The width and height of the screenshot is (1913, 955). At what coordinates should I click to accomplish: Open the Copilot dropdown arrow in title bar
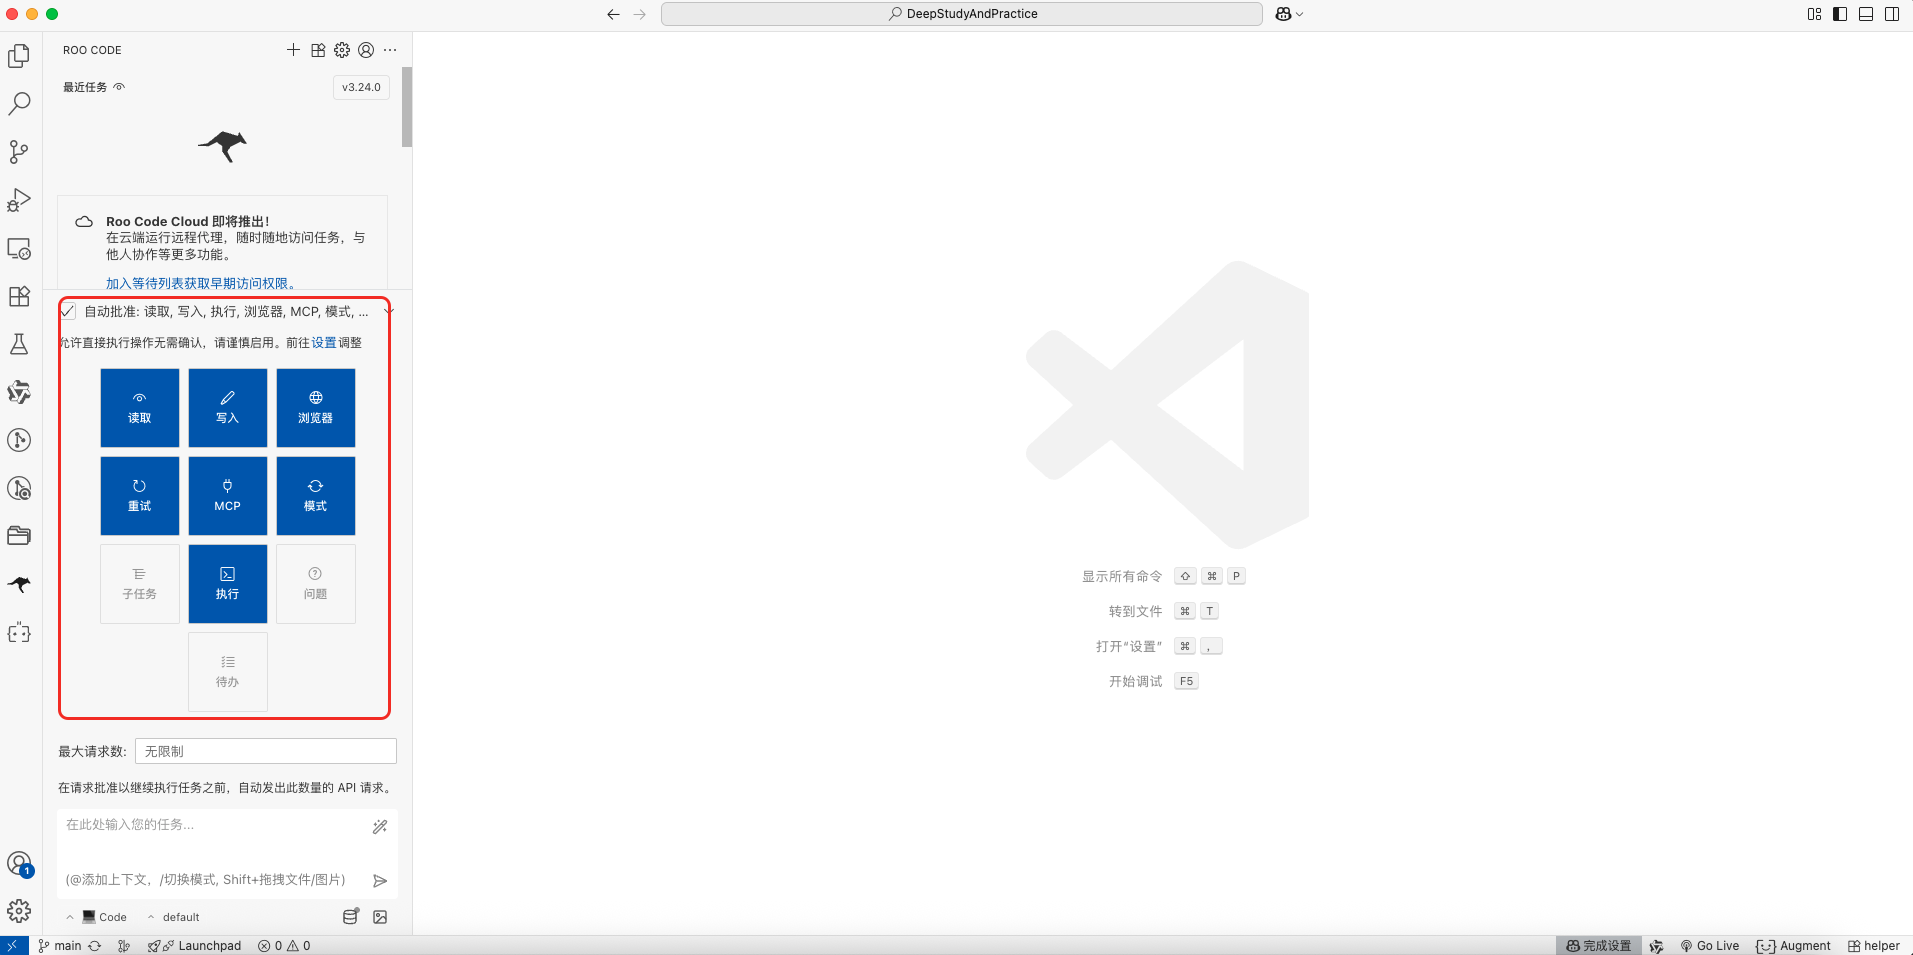pos(1300,14)
